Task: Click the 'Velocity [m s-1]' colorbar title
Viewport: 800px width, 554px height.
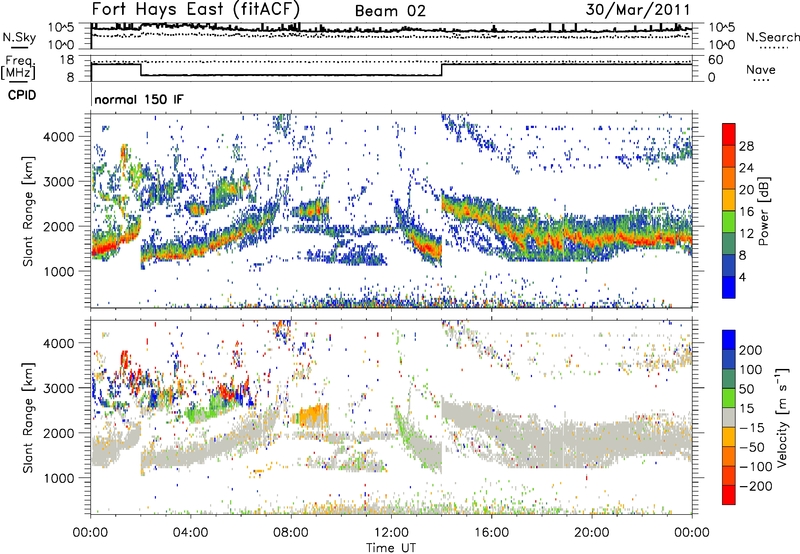Action: 781,417
